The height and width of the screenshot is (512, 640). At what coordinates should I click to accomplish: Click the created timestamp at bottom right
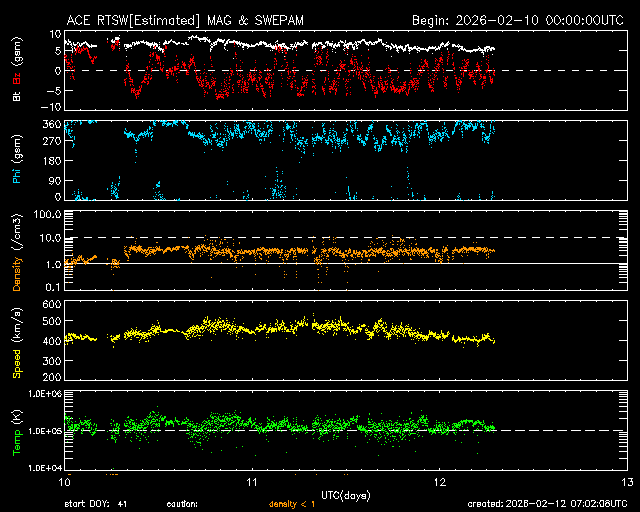coord(545,504)
